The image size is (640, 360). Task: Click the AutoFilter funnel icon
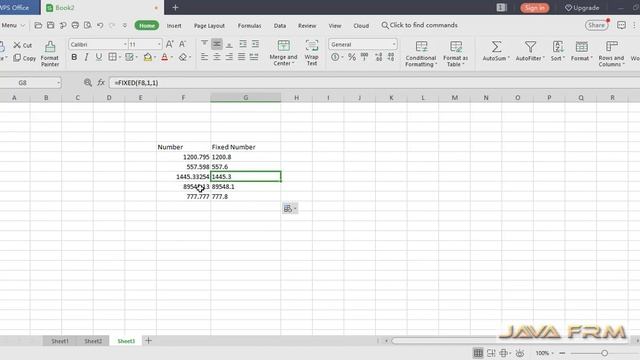[x=530, y=47]
